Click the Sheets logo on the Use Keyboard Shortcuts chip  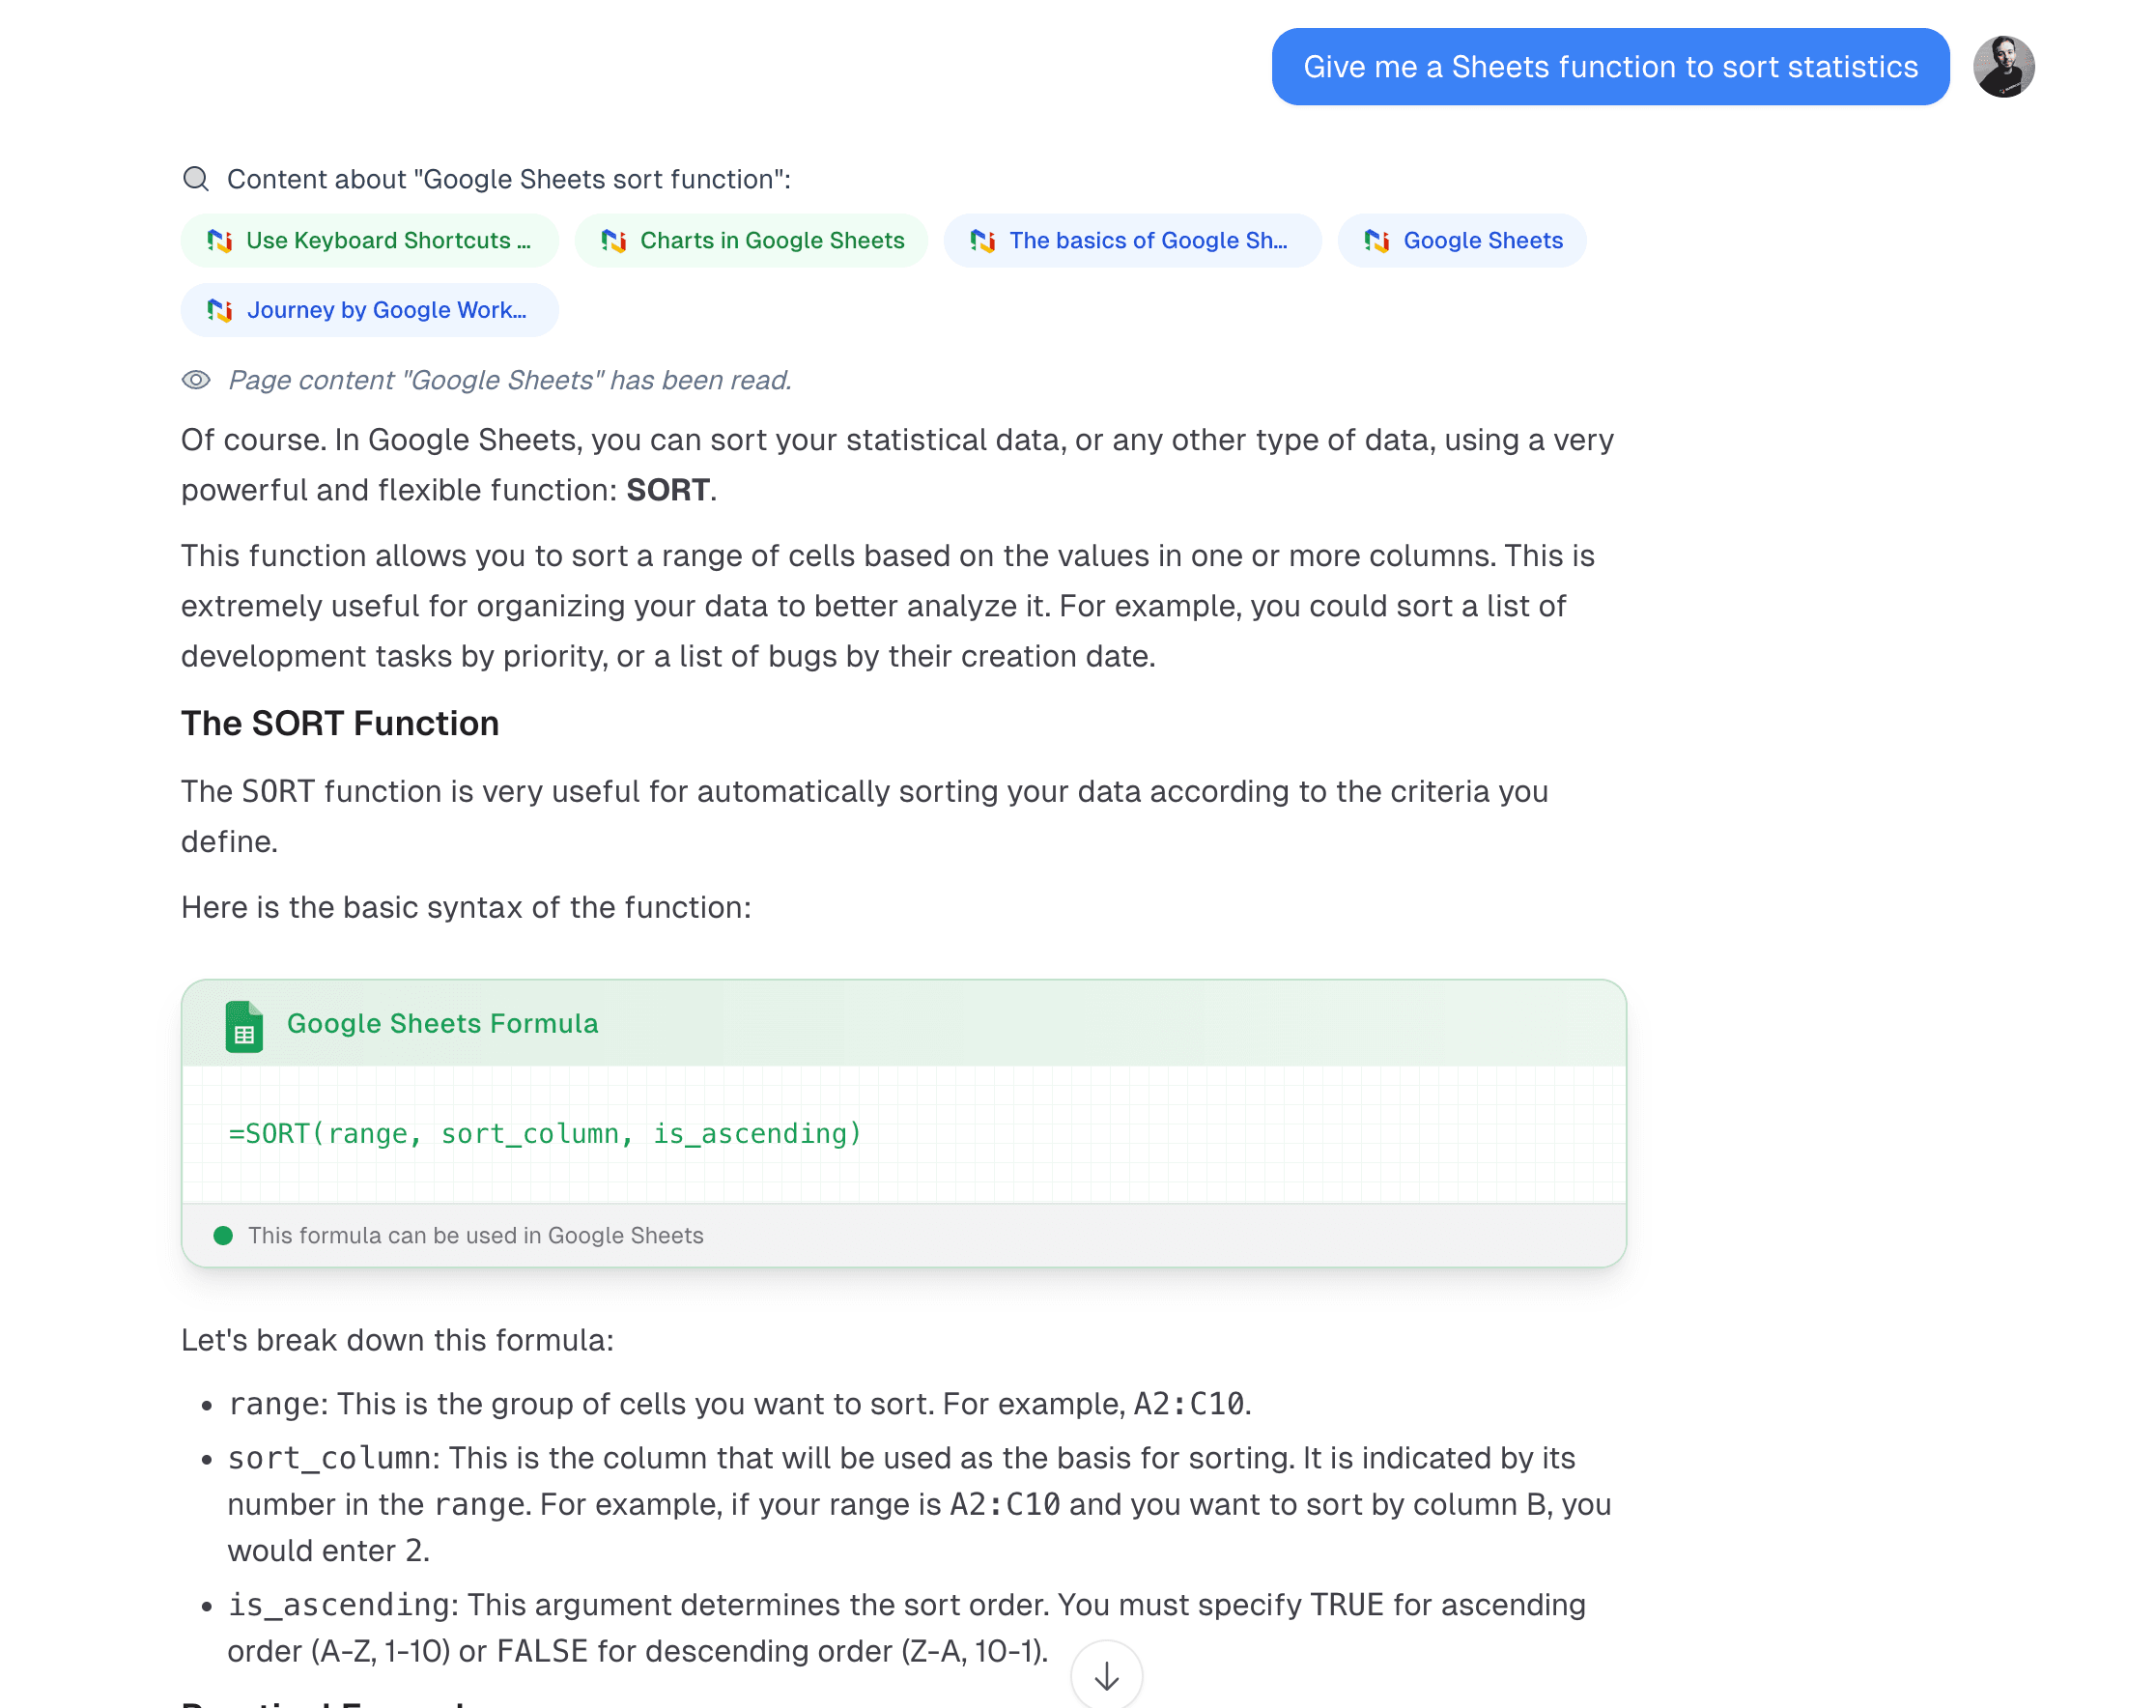click(222, 240)
